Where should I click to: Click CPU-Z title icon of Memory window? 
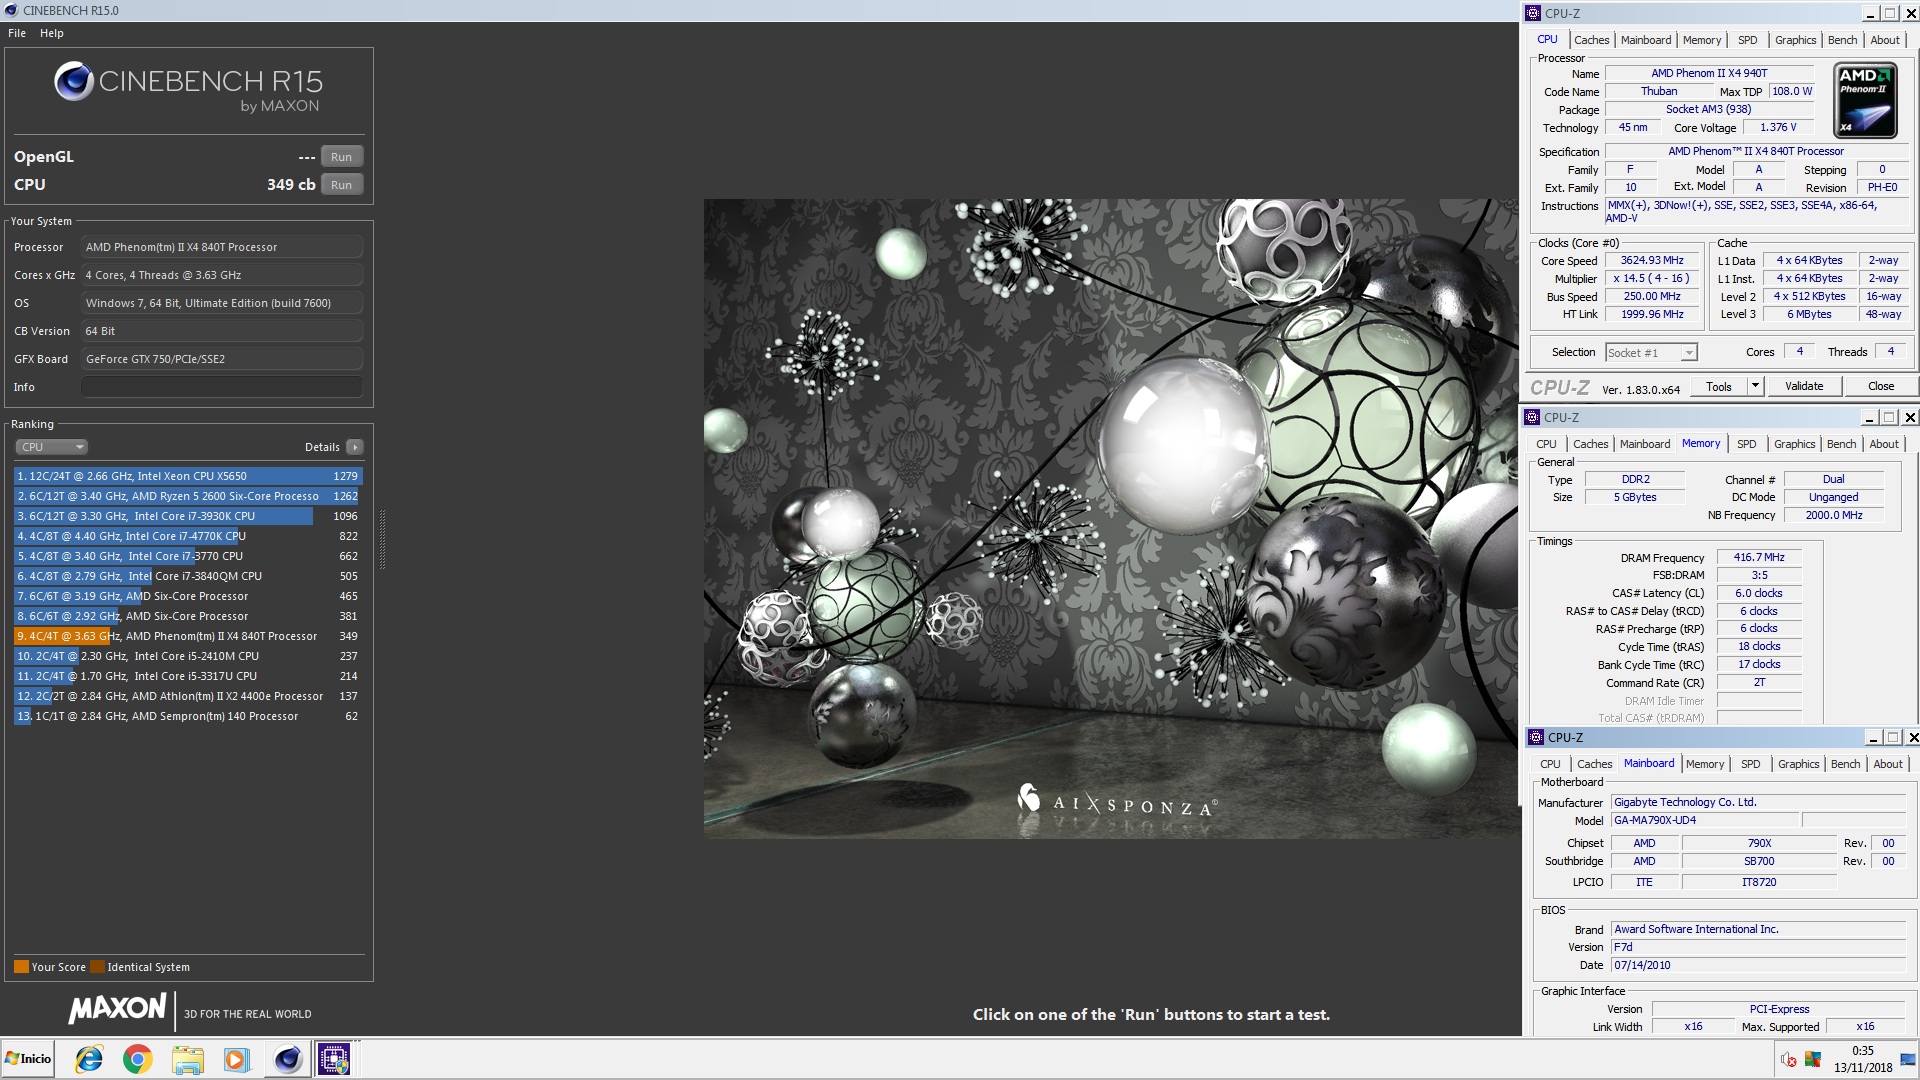coord(1532,417)
